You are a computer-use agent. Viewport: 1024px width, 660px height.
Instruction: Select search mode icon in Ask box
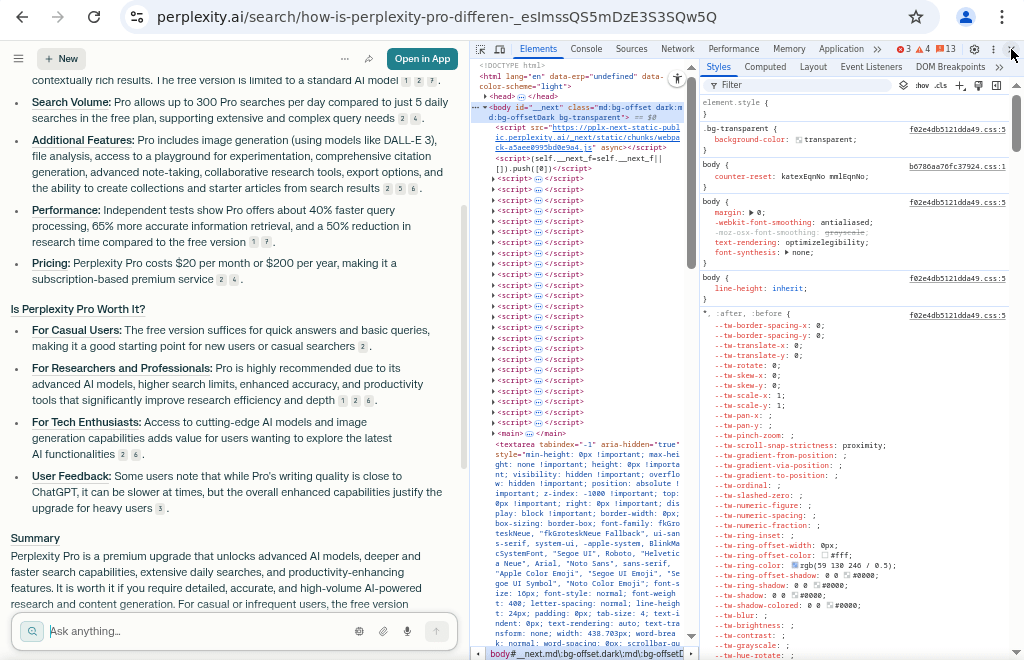(32, 631)
